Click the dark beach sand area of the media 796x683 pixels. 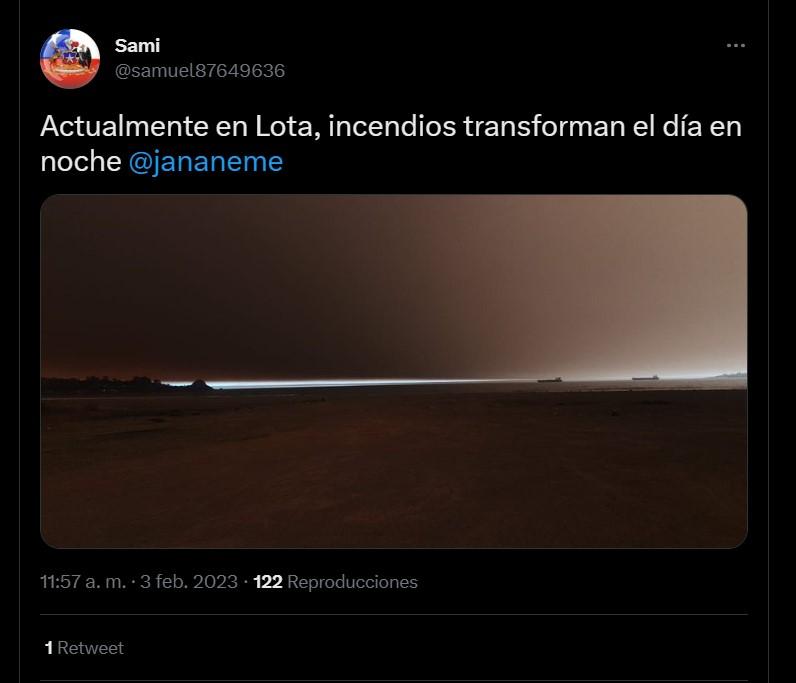coord(393,470)
